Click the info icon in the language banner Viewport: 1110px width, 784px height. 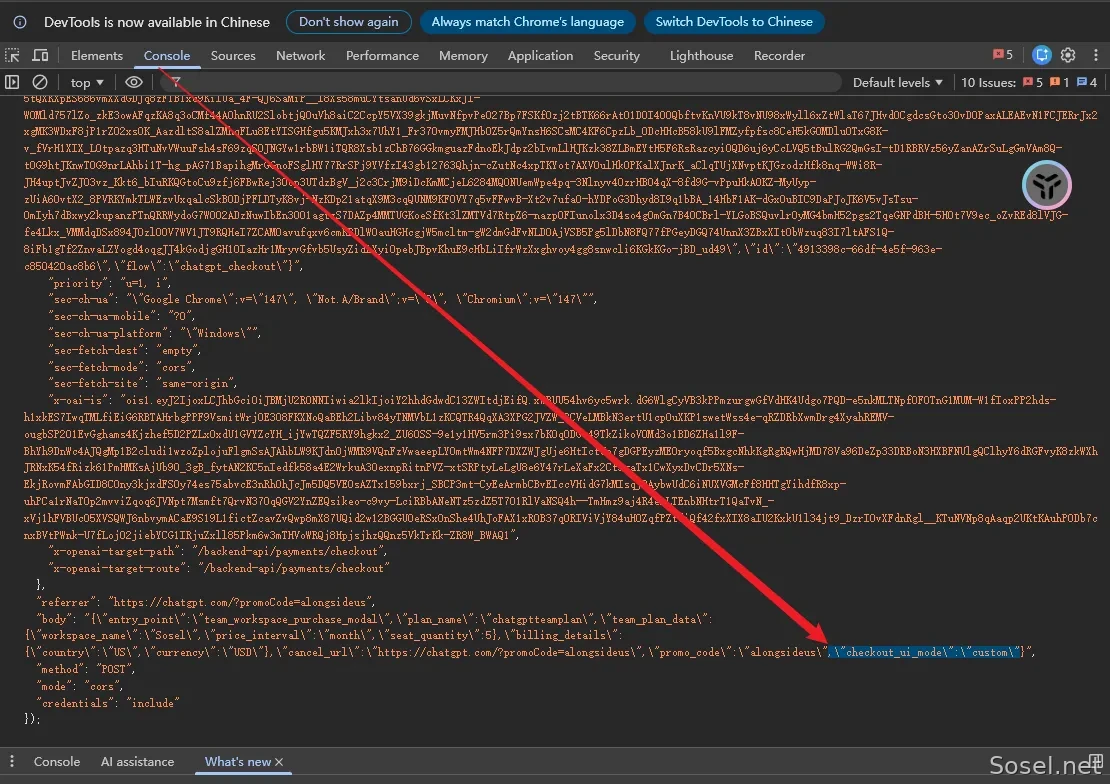(x=20, y=22)
